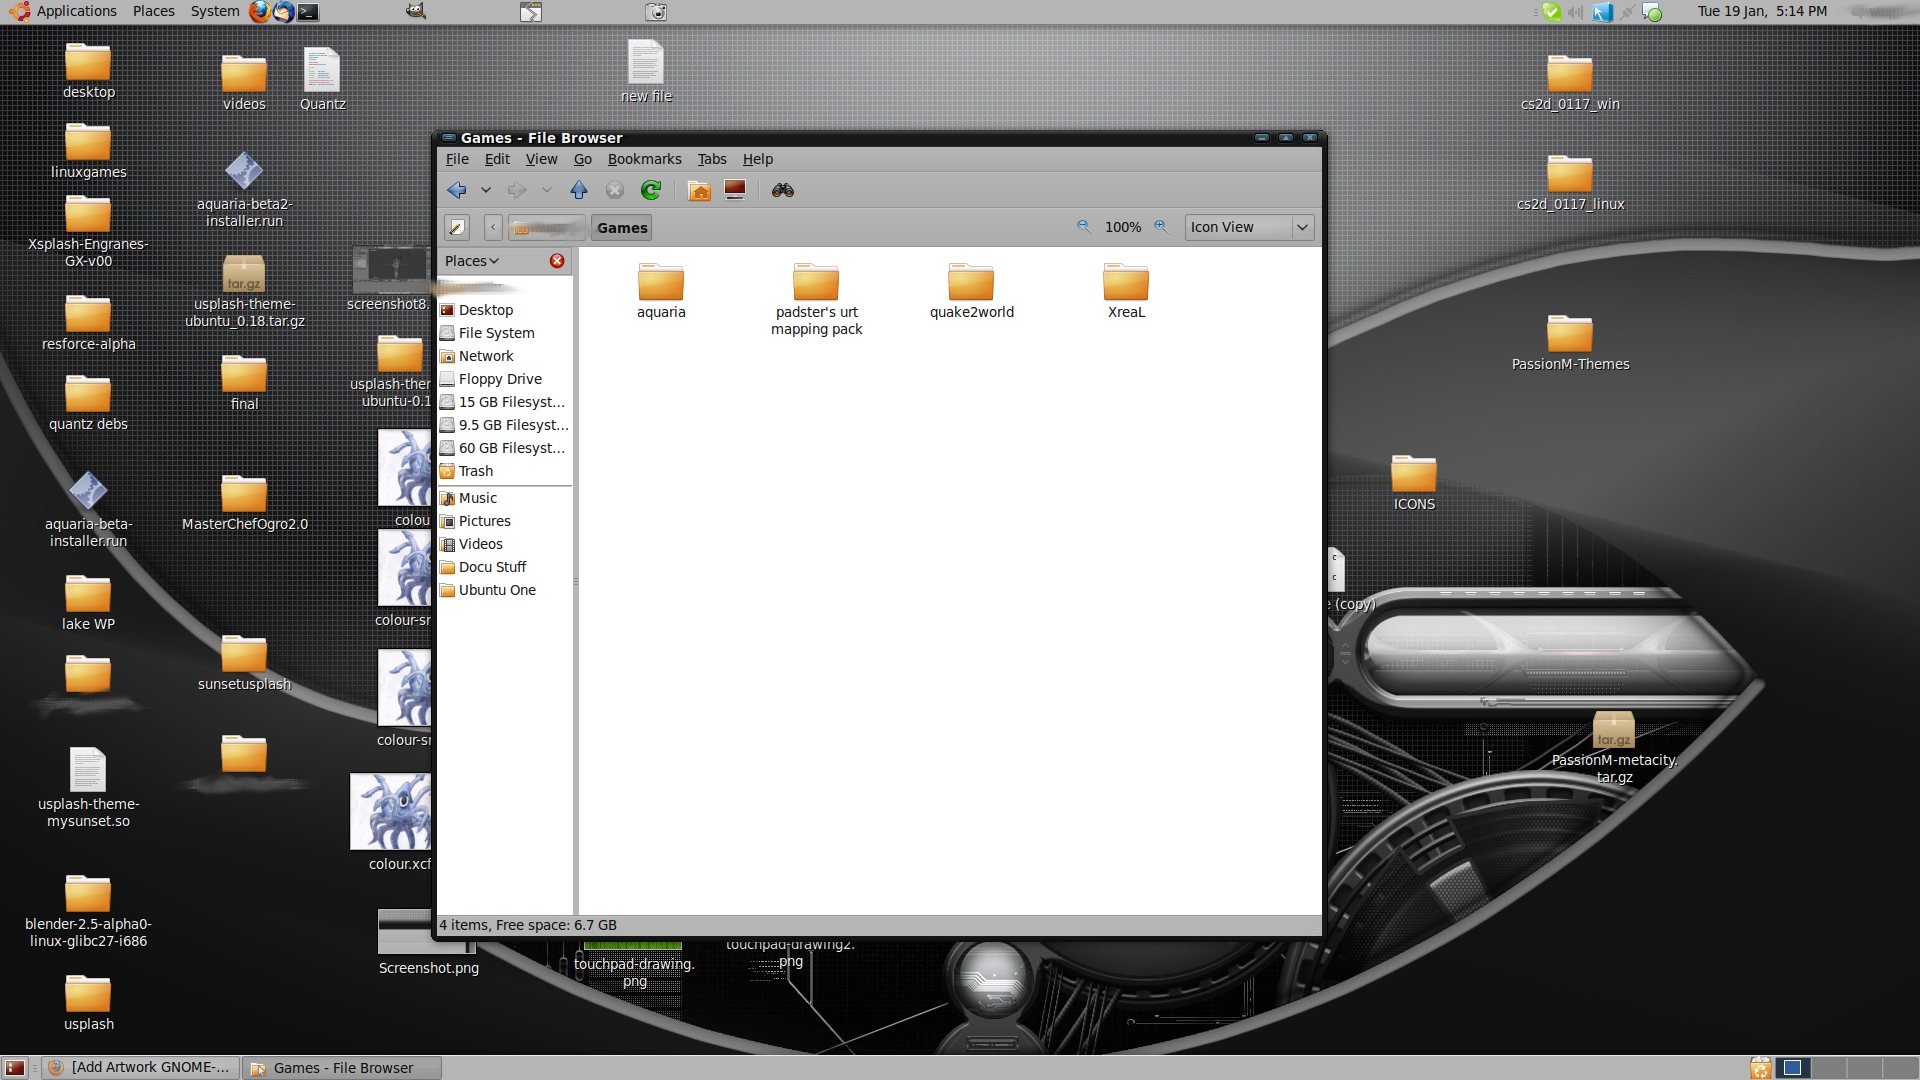Open the Tabs menu
This screenshot has height=1080, width=1920.
(x=712, y=159)
